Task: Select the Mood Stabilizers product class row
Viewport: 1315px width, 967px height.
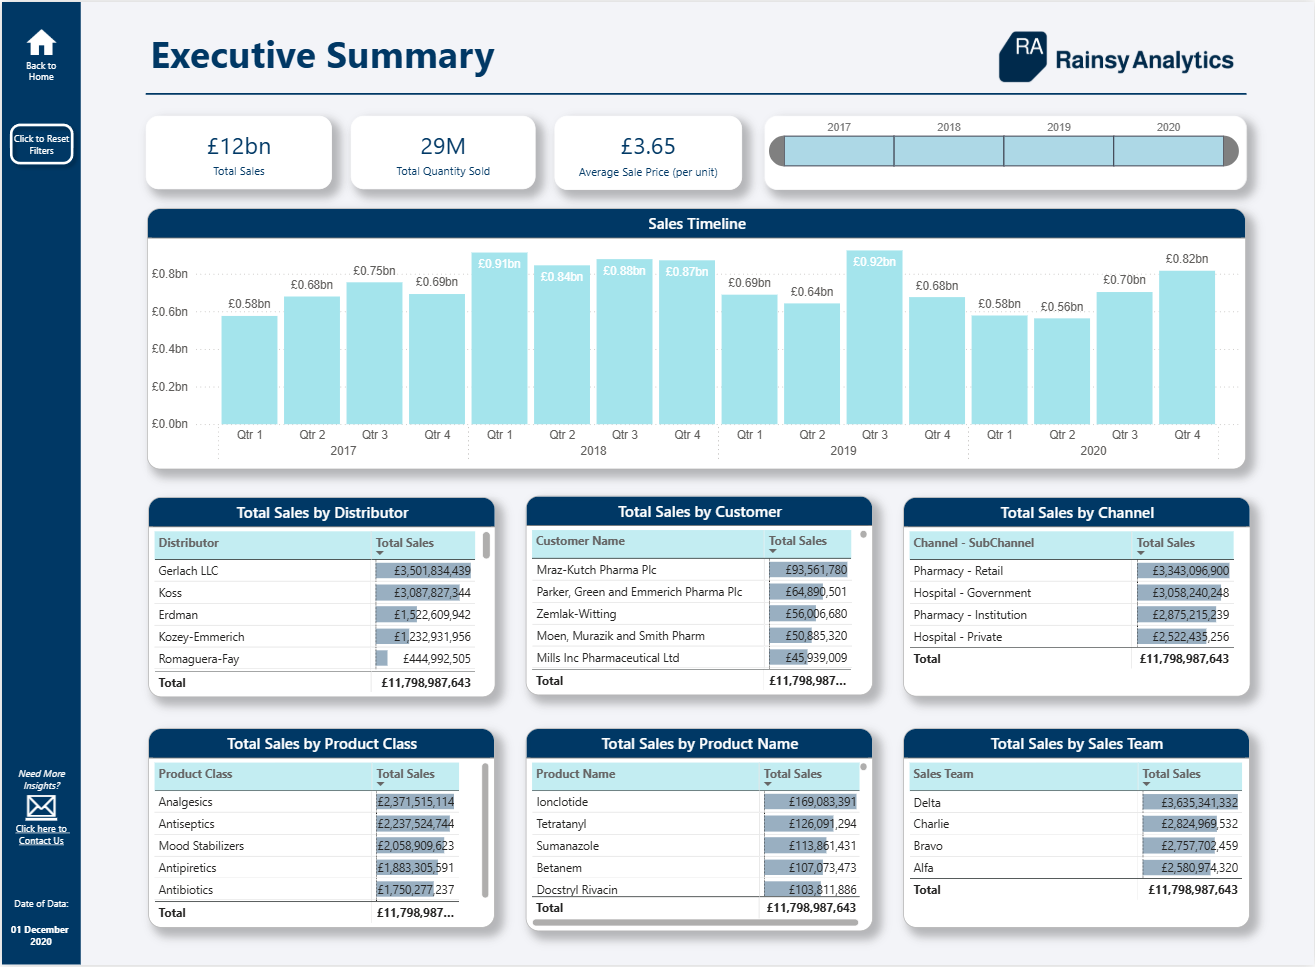Action: pyautogui.click(x=307, y=846)
